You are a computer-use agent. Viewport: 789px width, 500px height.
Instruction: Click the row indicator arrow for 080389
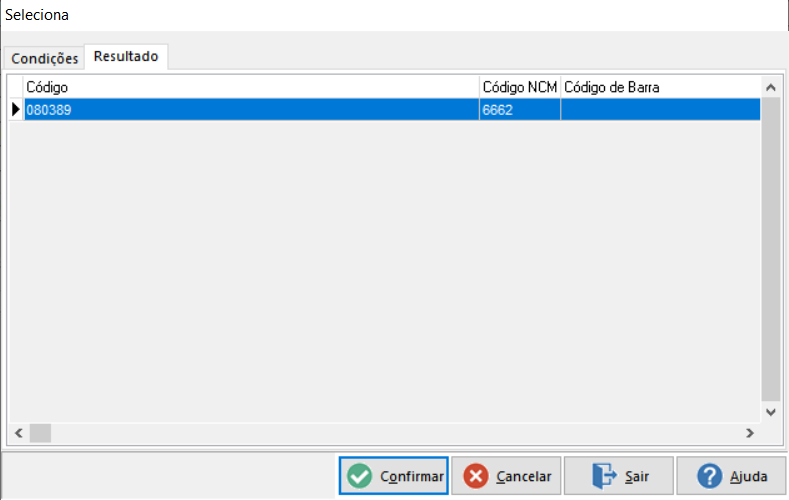[16, 110]
